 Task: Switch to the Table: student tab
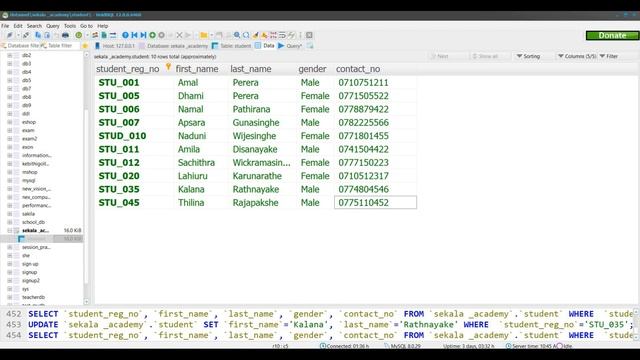231,46
